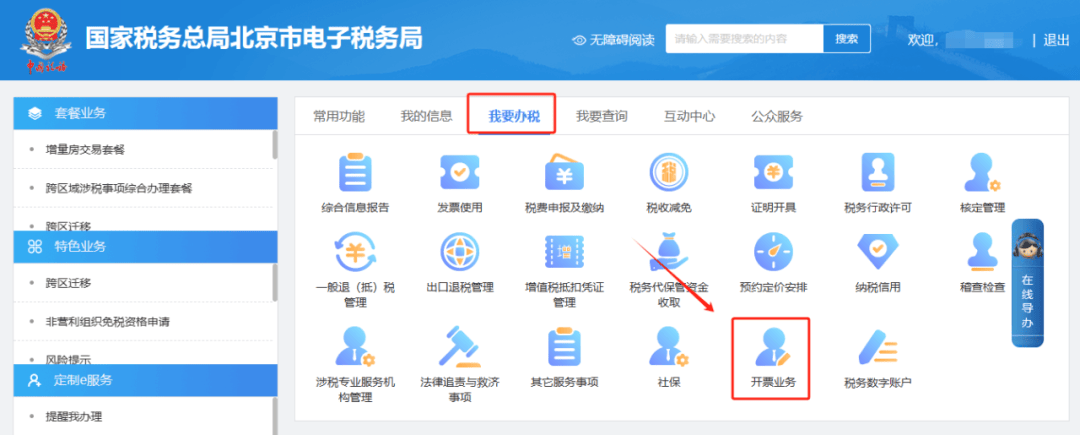1080x435 pixels.
Task: Select 税费申报及缴纳 icon
Action: pyautogui.click(x=564, y=173)
